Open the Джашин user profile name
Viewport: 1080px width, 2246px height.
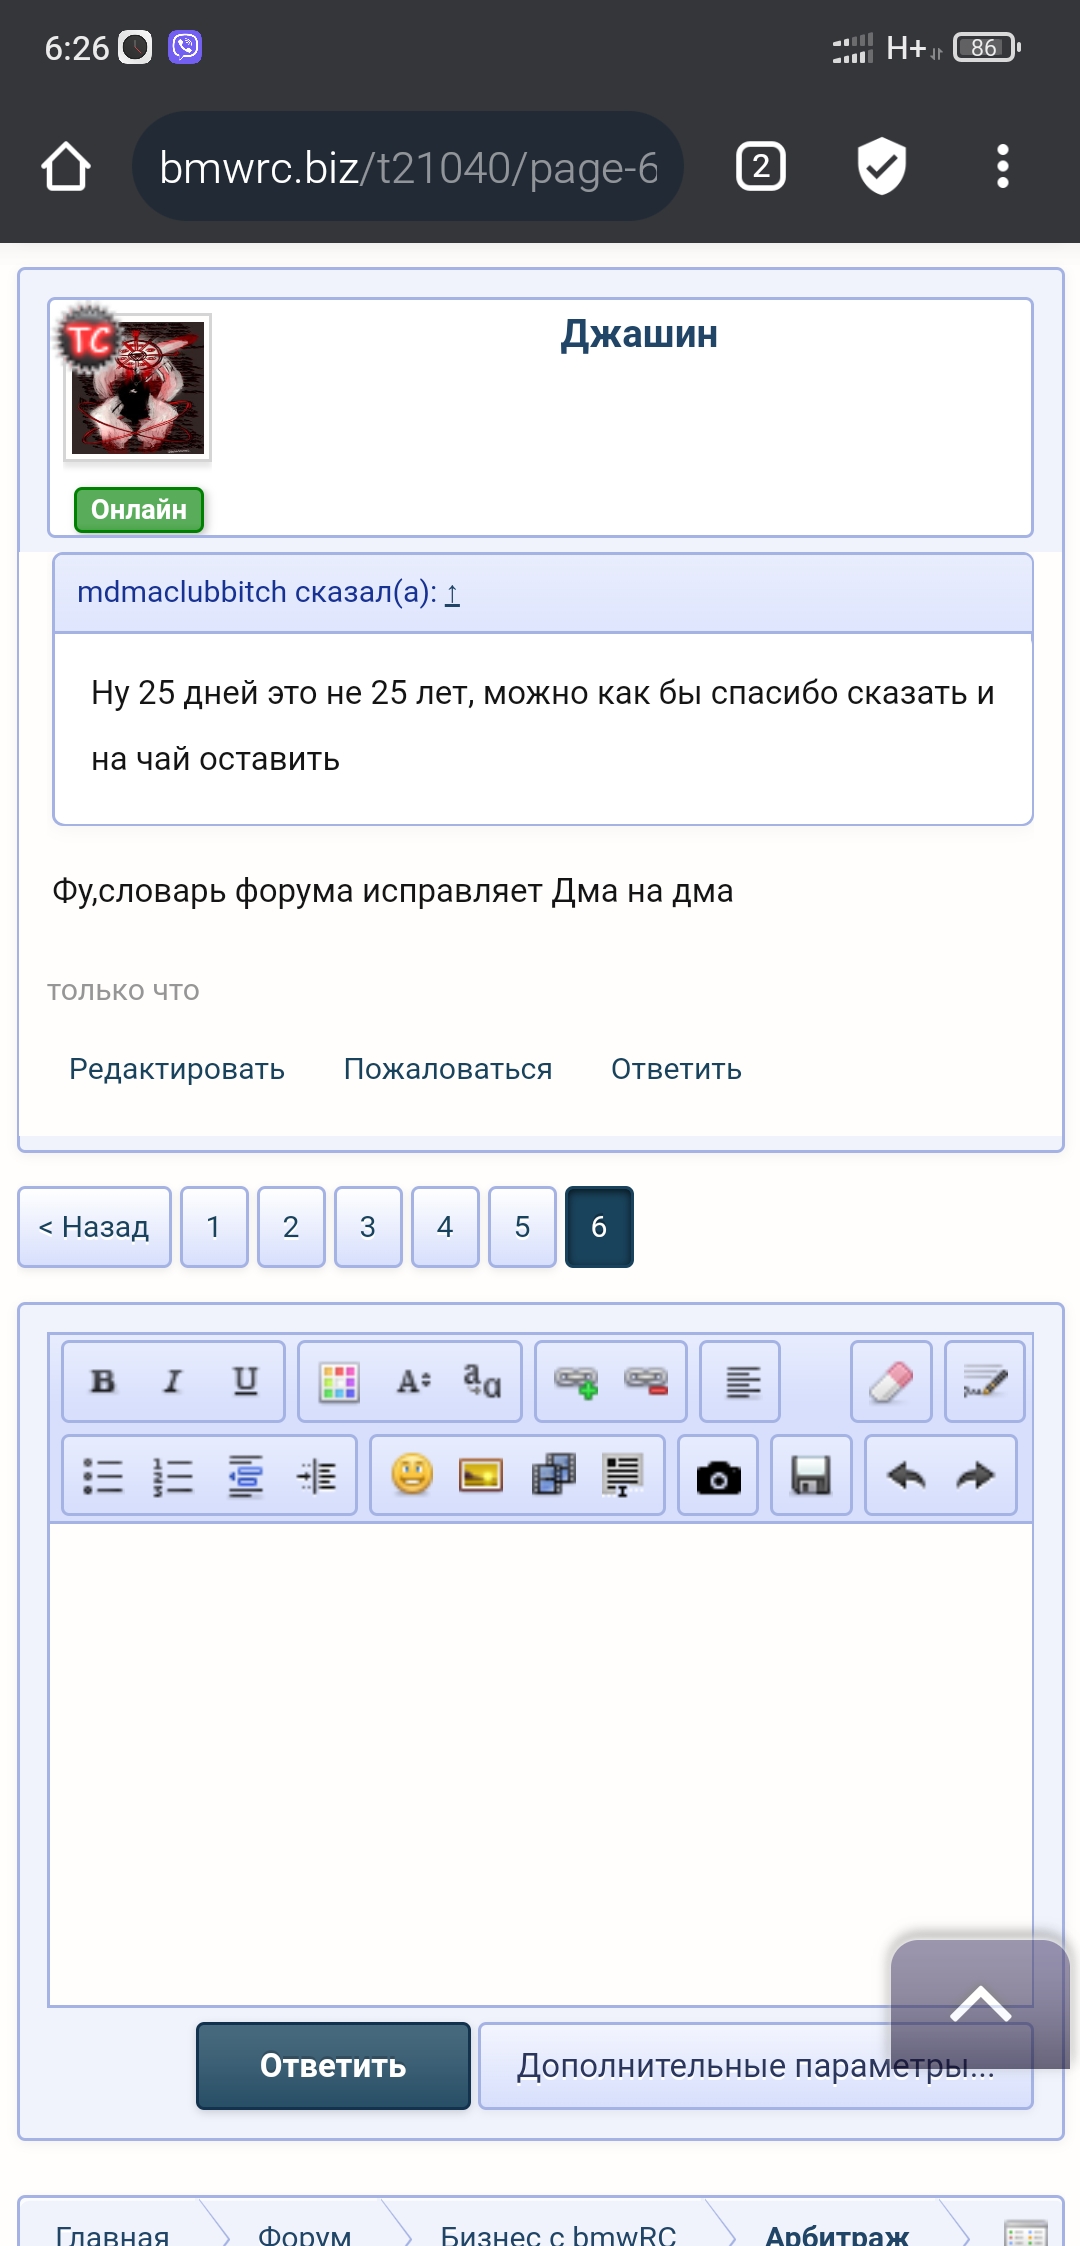(639, 334)
